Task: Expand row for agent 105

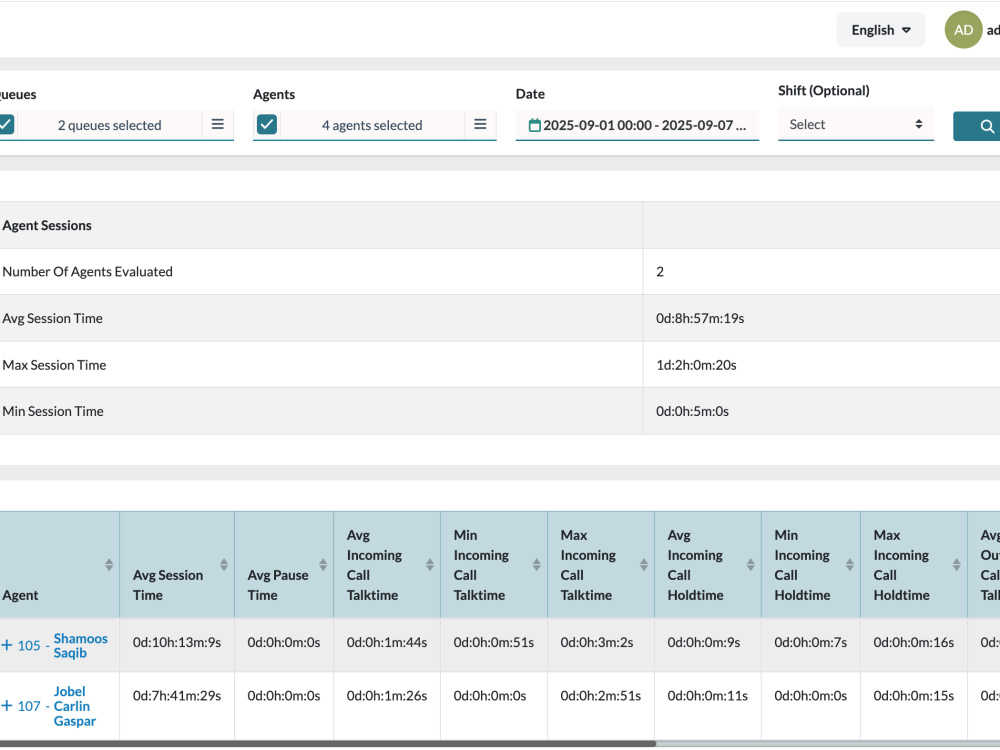Action: (6, 645)
